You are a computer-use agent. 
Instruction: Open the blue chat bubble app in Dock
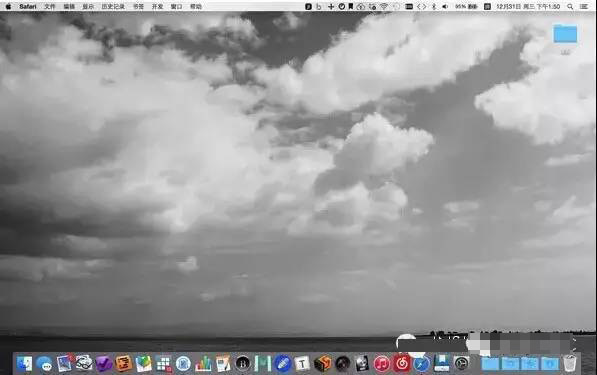point(45,364)
